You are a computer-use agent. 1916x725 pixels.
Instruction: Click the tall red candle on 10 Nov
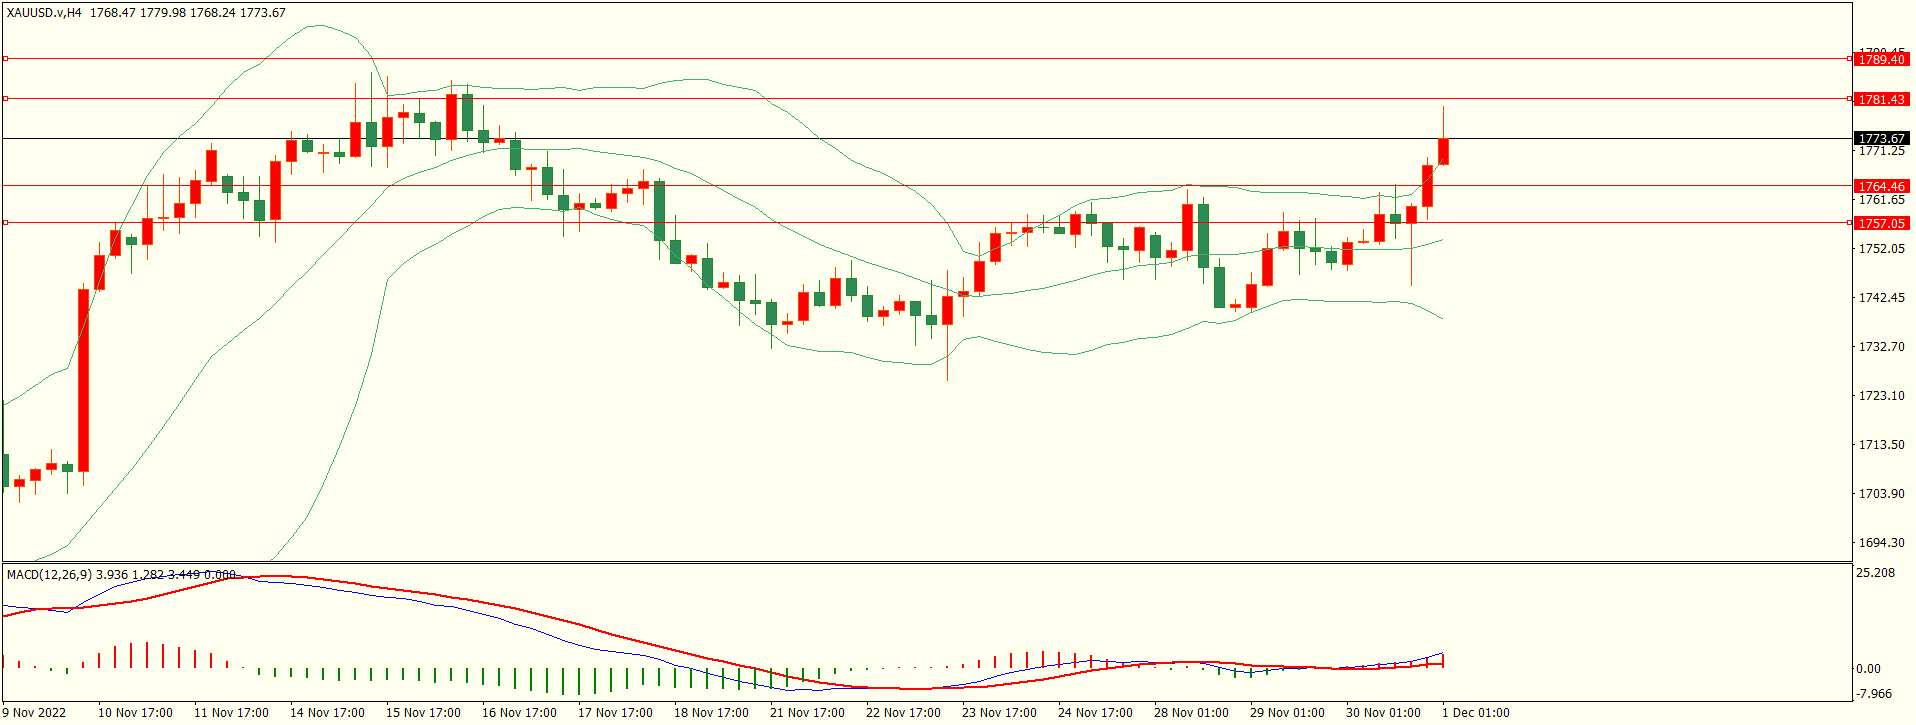pos(83,380)
